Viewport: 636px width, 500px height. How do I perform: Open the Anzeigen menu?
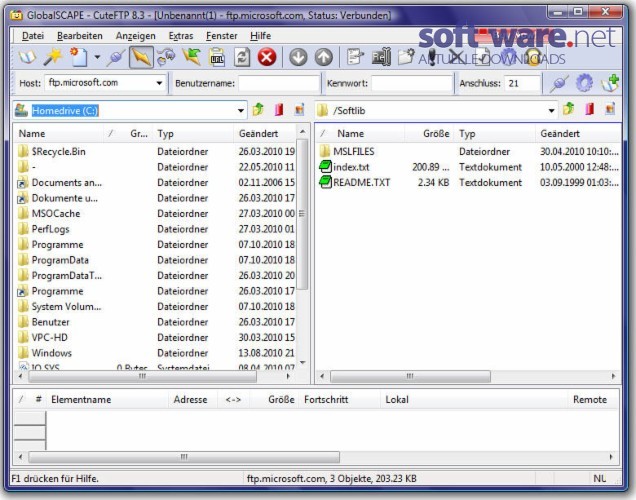[x=135, y=36]
